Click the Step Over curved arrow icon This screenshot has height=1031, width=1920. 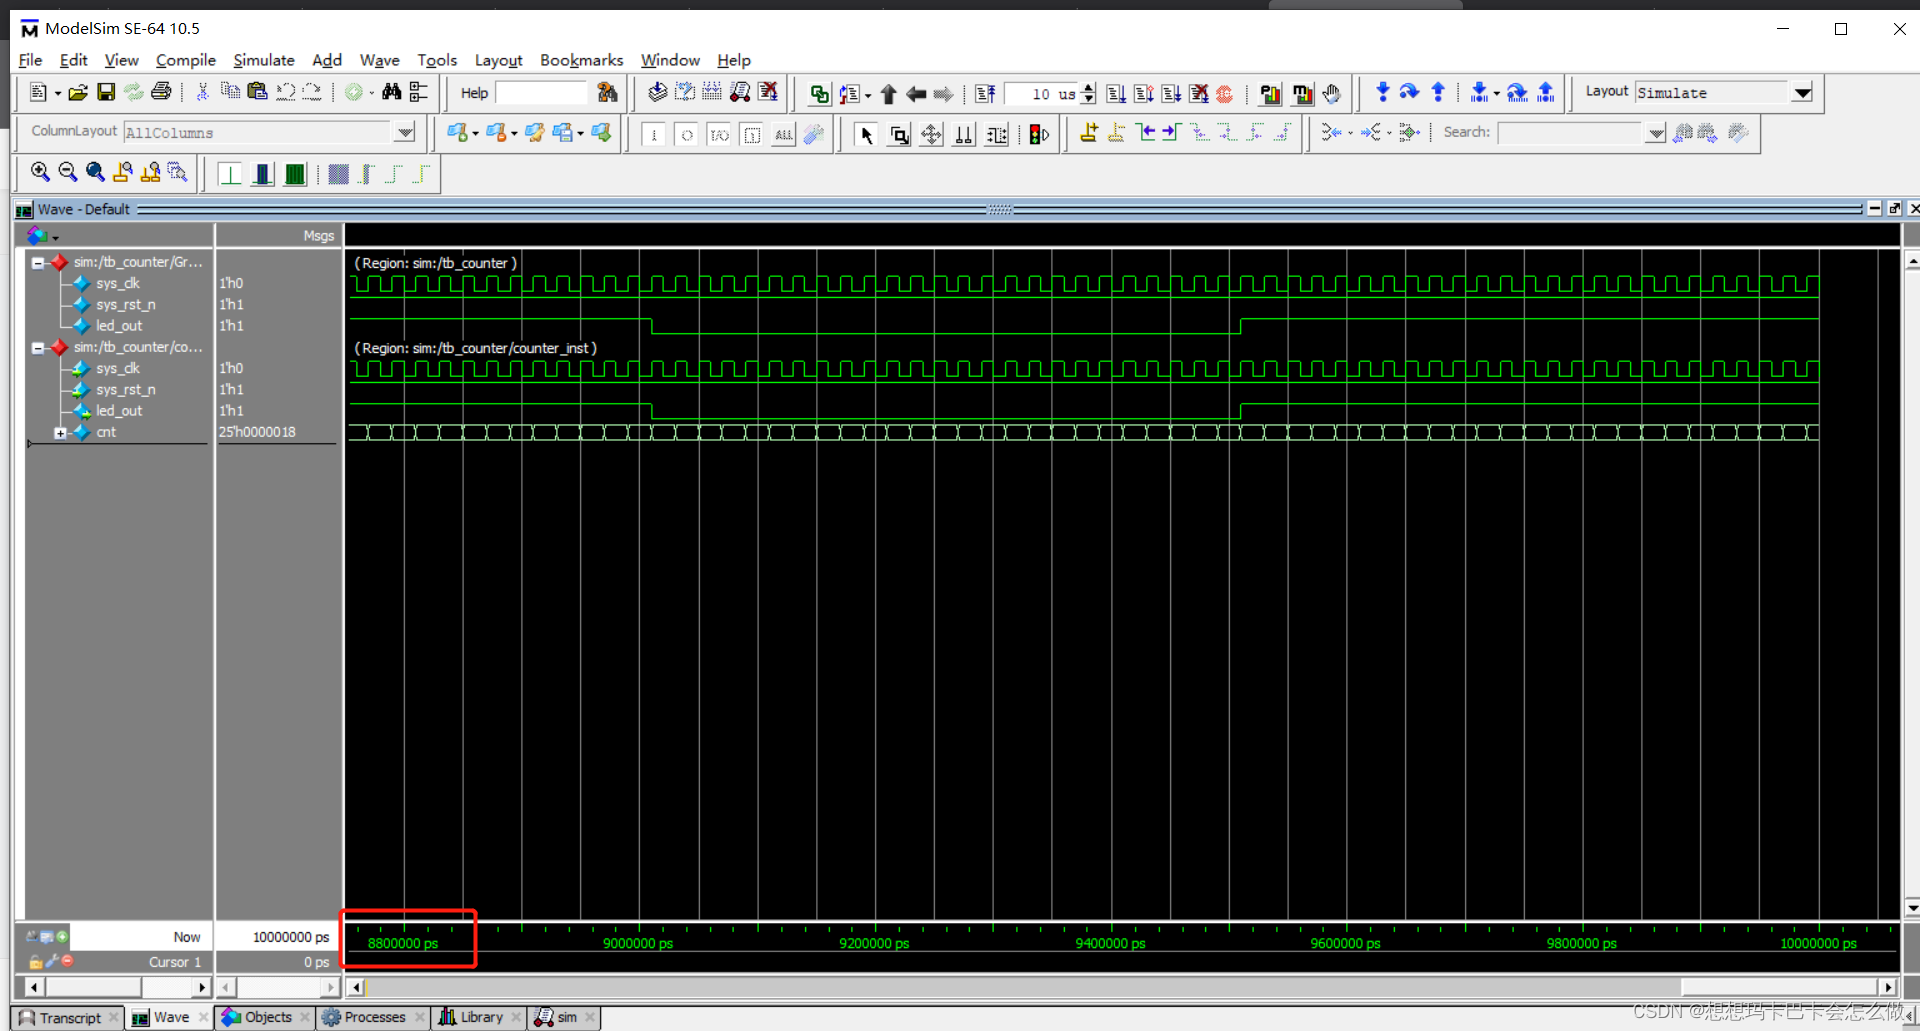[1409, 93]
